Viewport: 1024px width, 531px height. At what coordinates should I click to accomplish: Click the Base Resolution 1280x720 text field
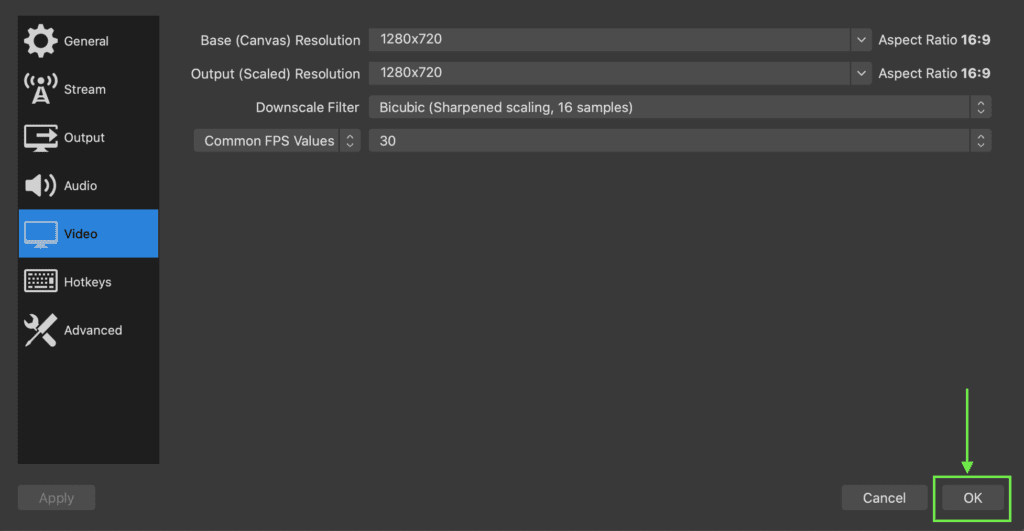609,40
